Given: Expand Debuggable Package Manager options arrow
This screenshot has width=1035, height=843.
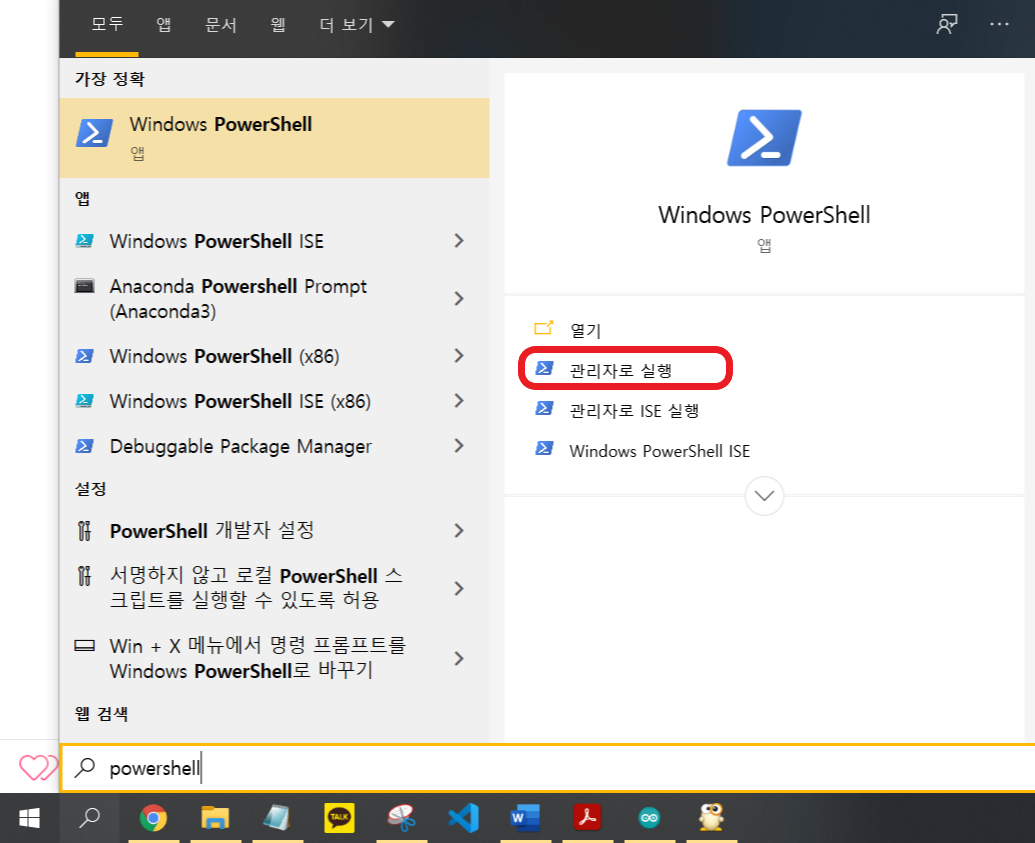Looking at the screenshot, I should point(459,446).
